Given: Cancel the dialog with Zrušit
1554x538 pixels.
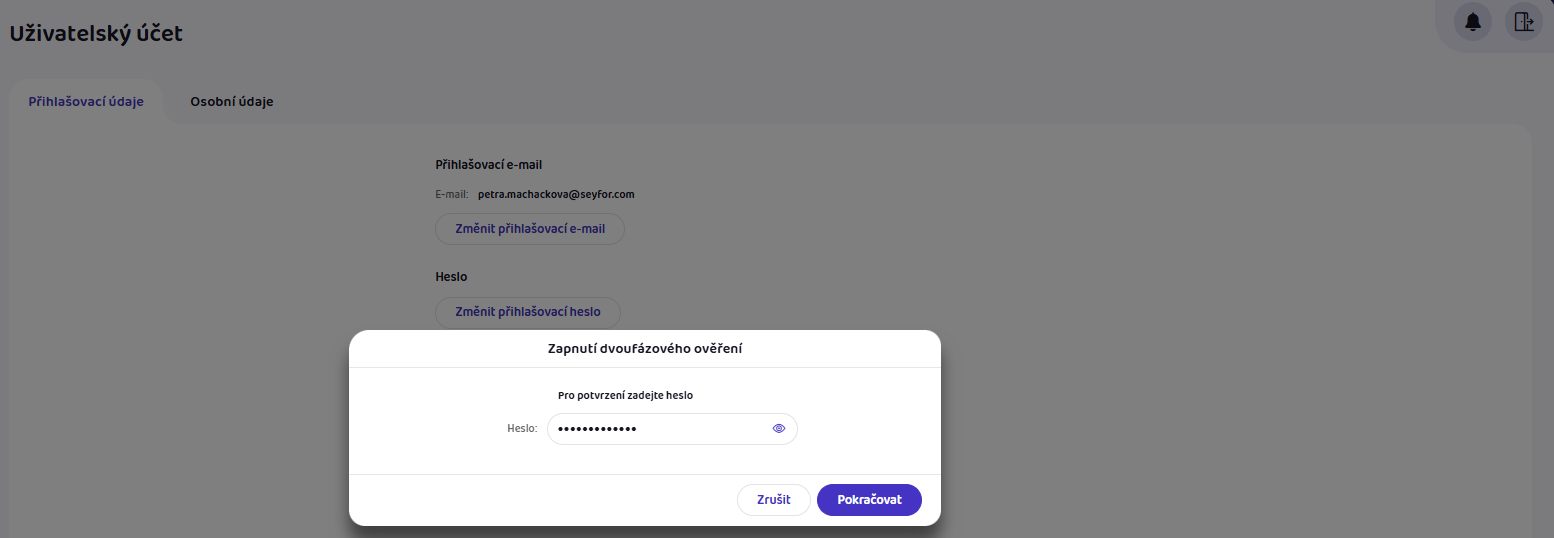Looking at the screenshot, I should (773, 500).
